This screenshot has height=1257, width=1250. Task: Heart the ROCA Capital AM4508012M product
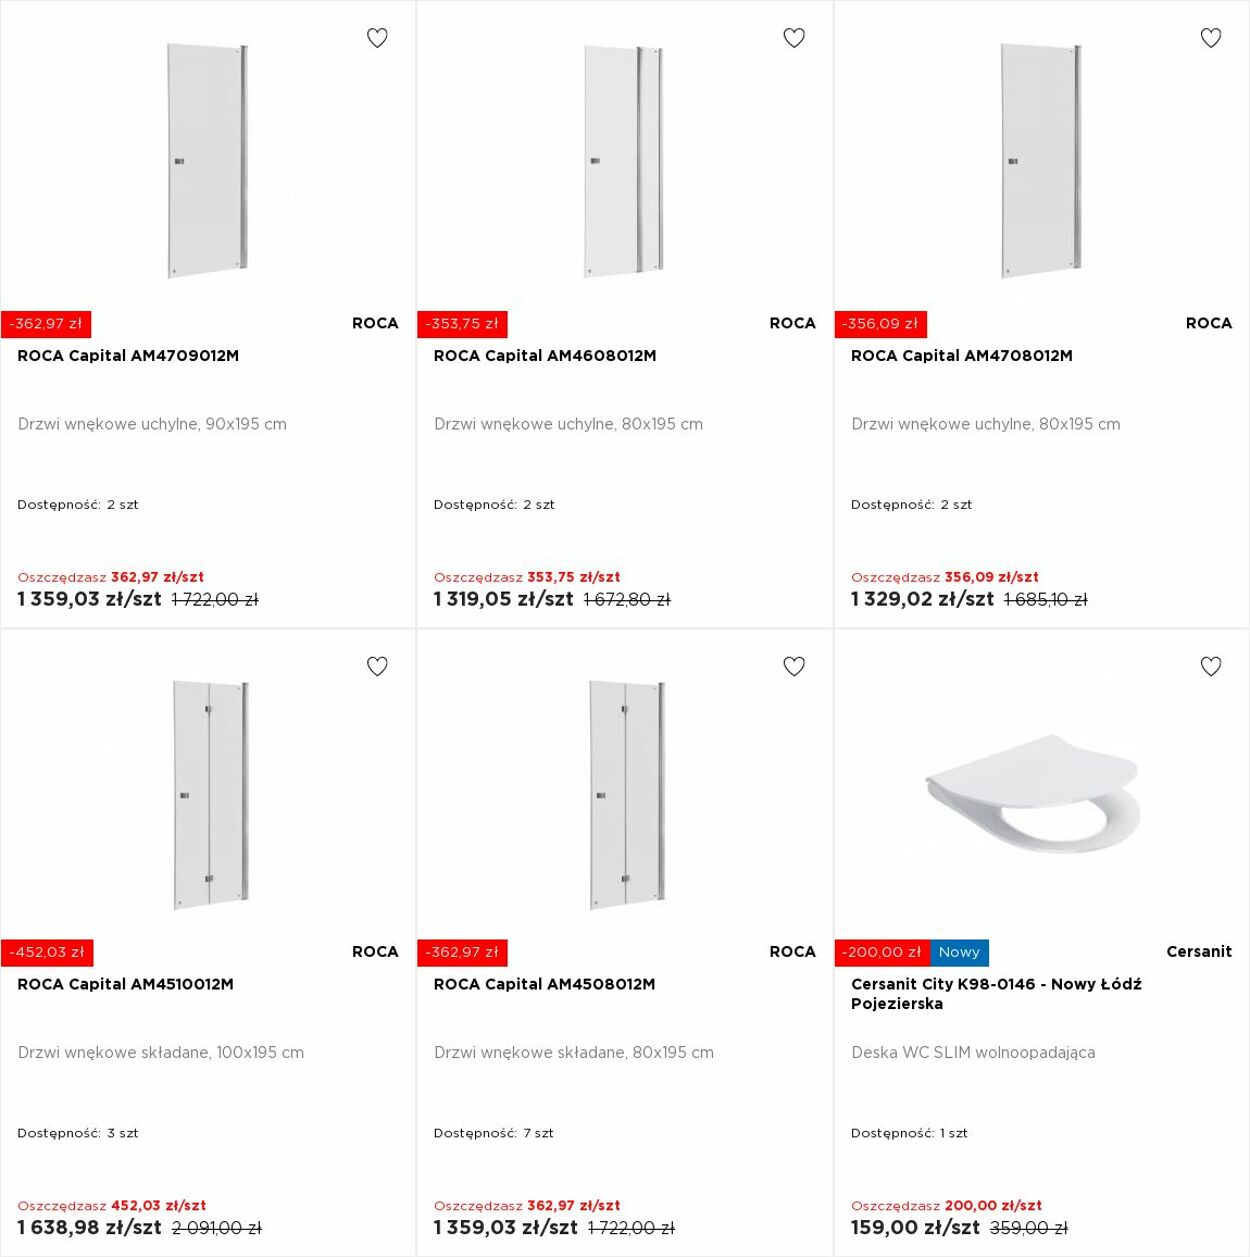[794, 666]
